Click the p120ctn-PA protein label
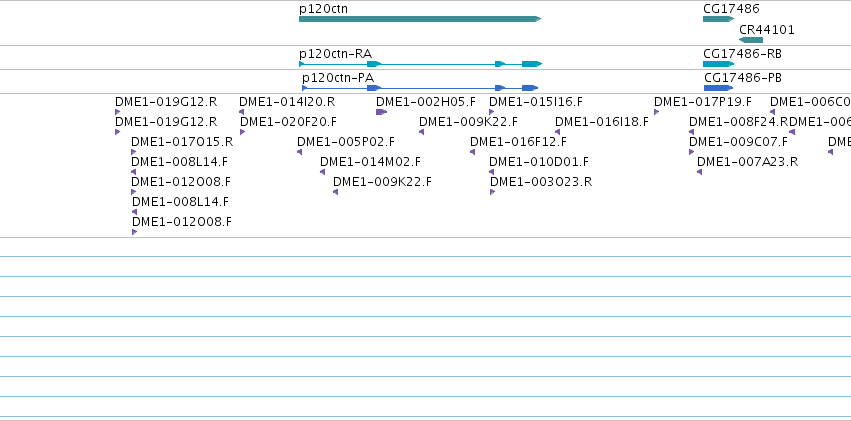 tap(338, 78)
